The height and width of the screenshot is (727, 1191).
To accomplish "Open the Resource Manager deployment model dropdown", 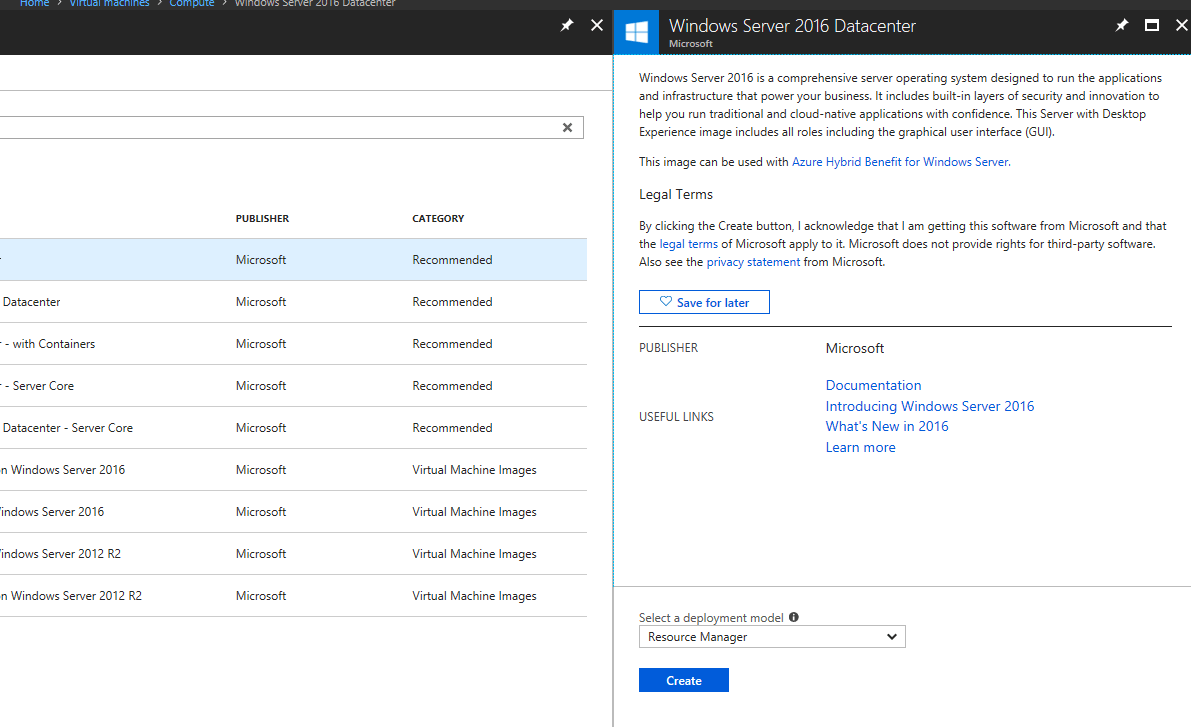I will tap(772, 637).
